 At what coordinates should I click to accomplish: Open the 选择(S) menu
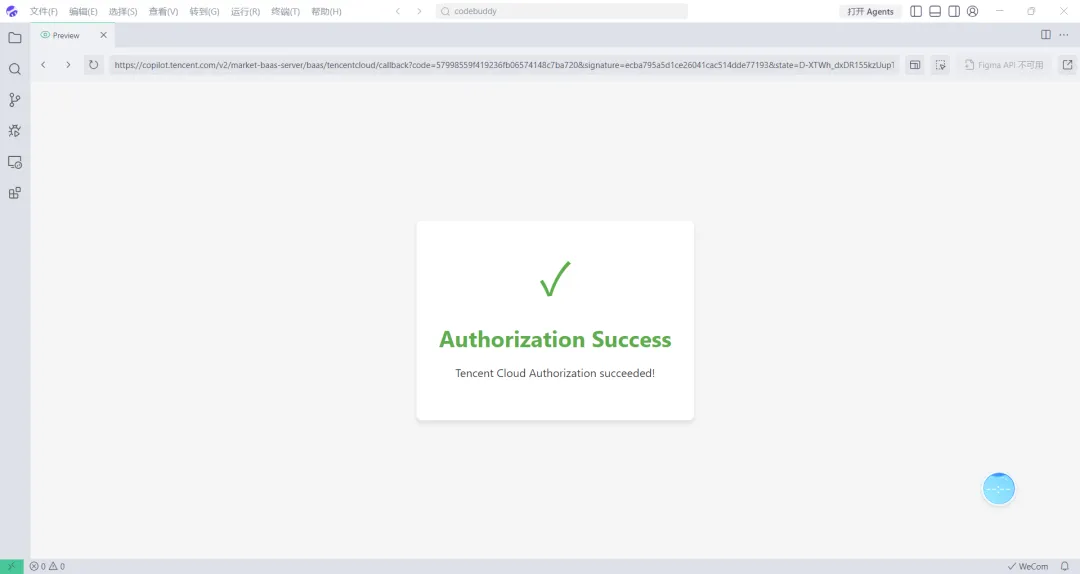123,11
